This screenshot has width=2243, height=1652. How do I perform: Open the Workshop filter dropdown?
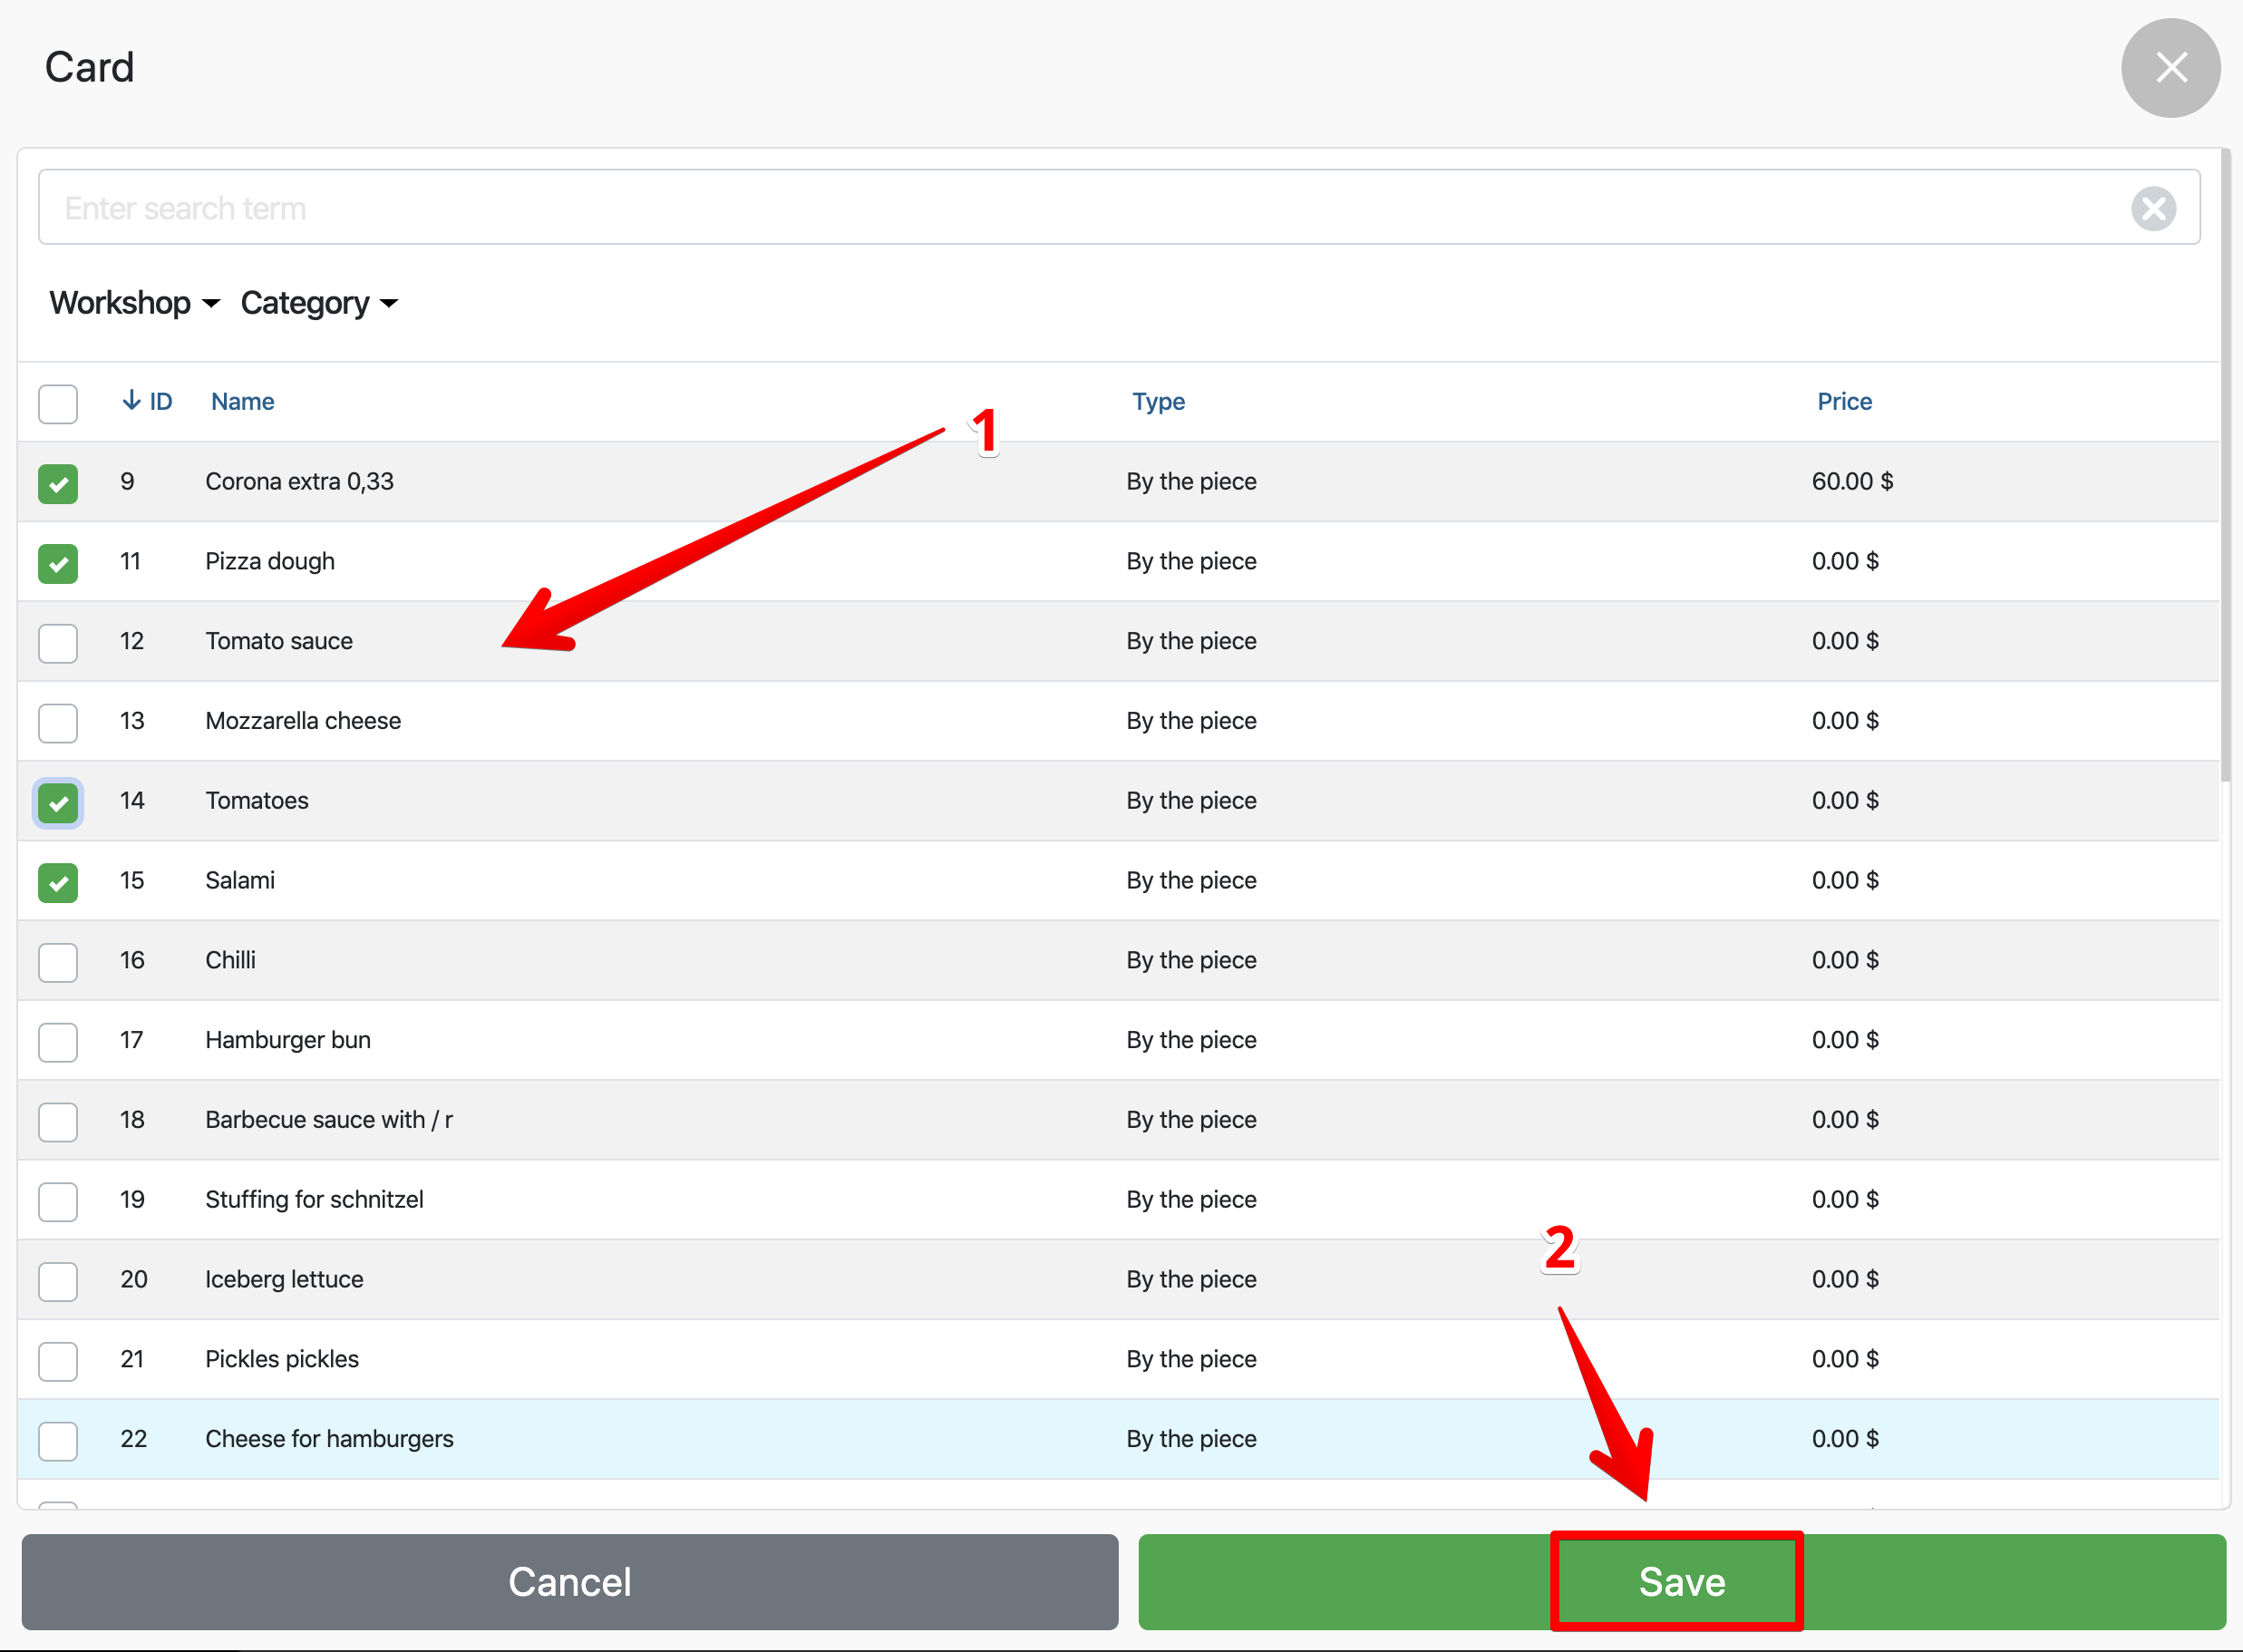tap(134, 303)
